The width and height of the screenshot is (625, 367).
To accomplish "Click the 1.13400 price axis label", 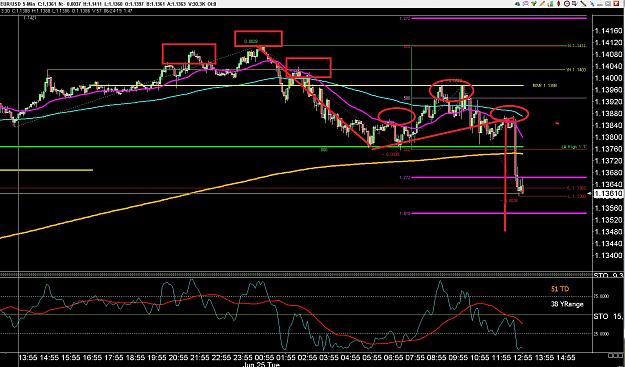I will click(608, 255).
